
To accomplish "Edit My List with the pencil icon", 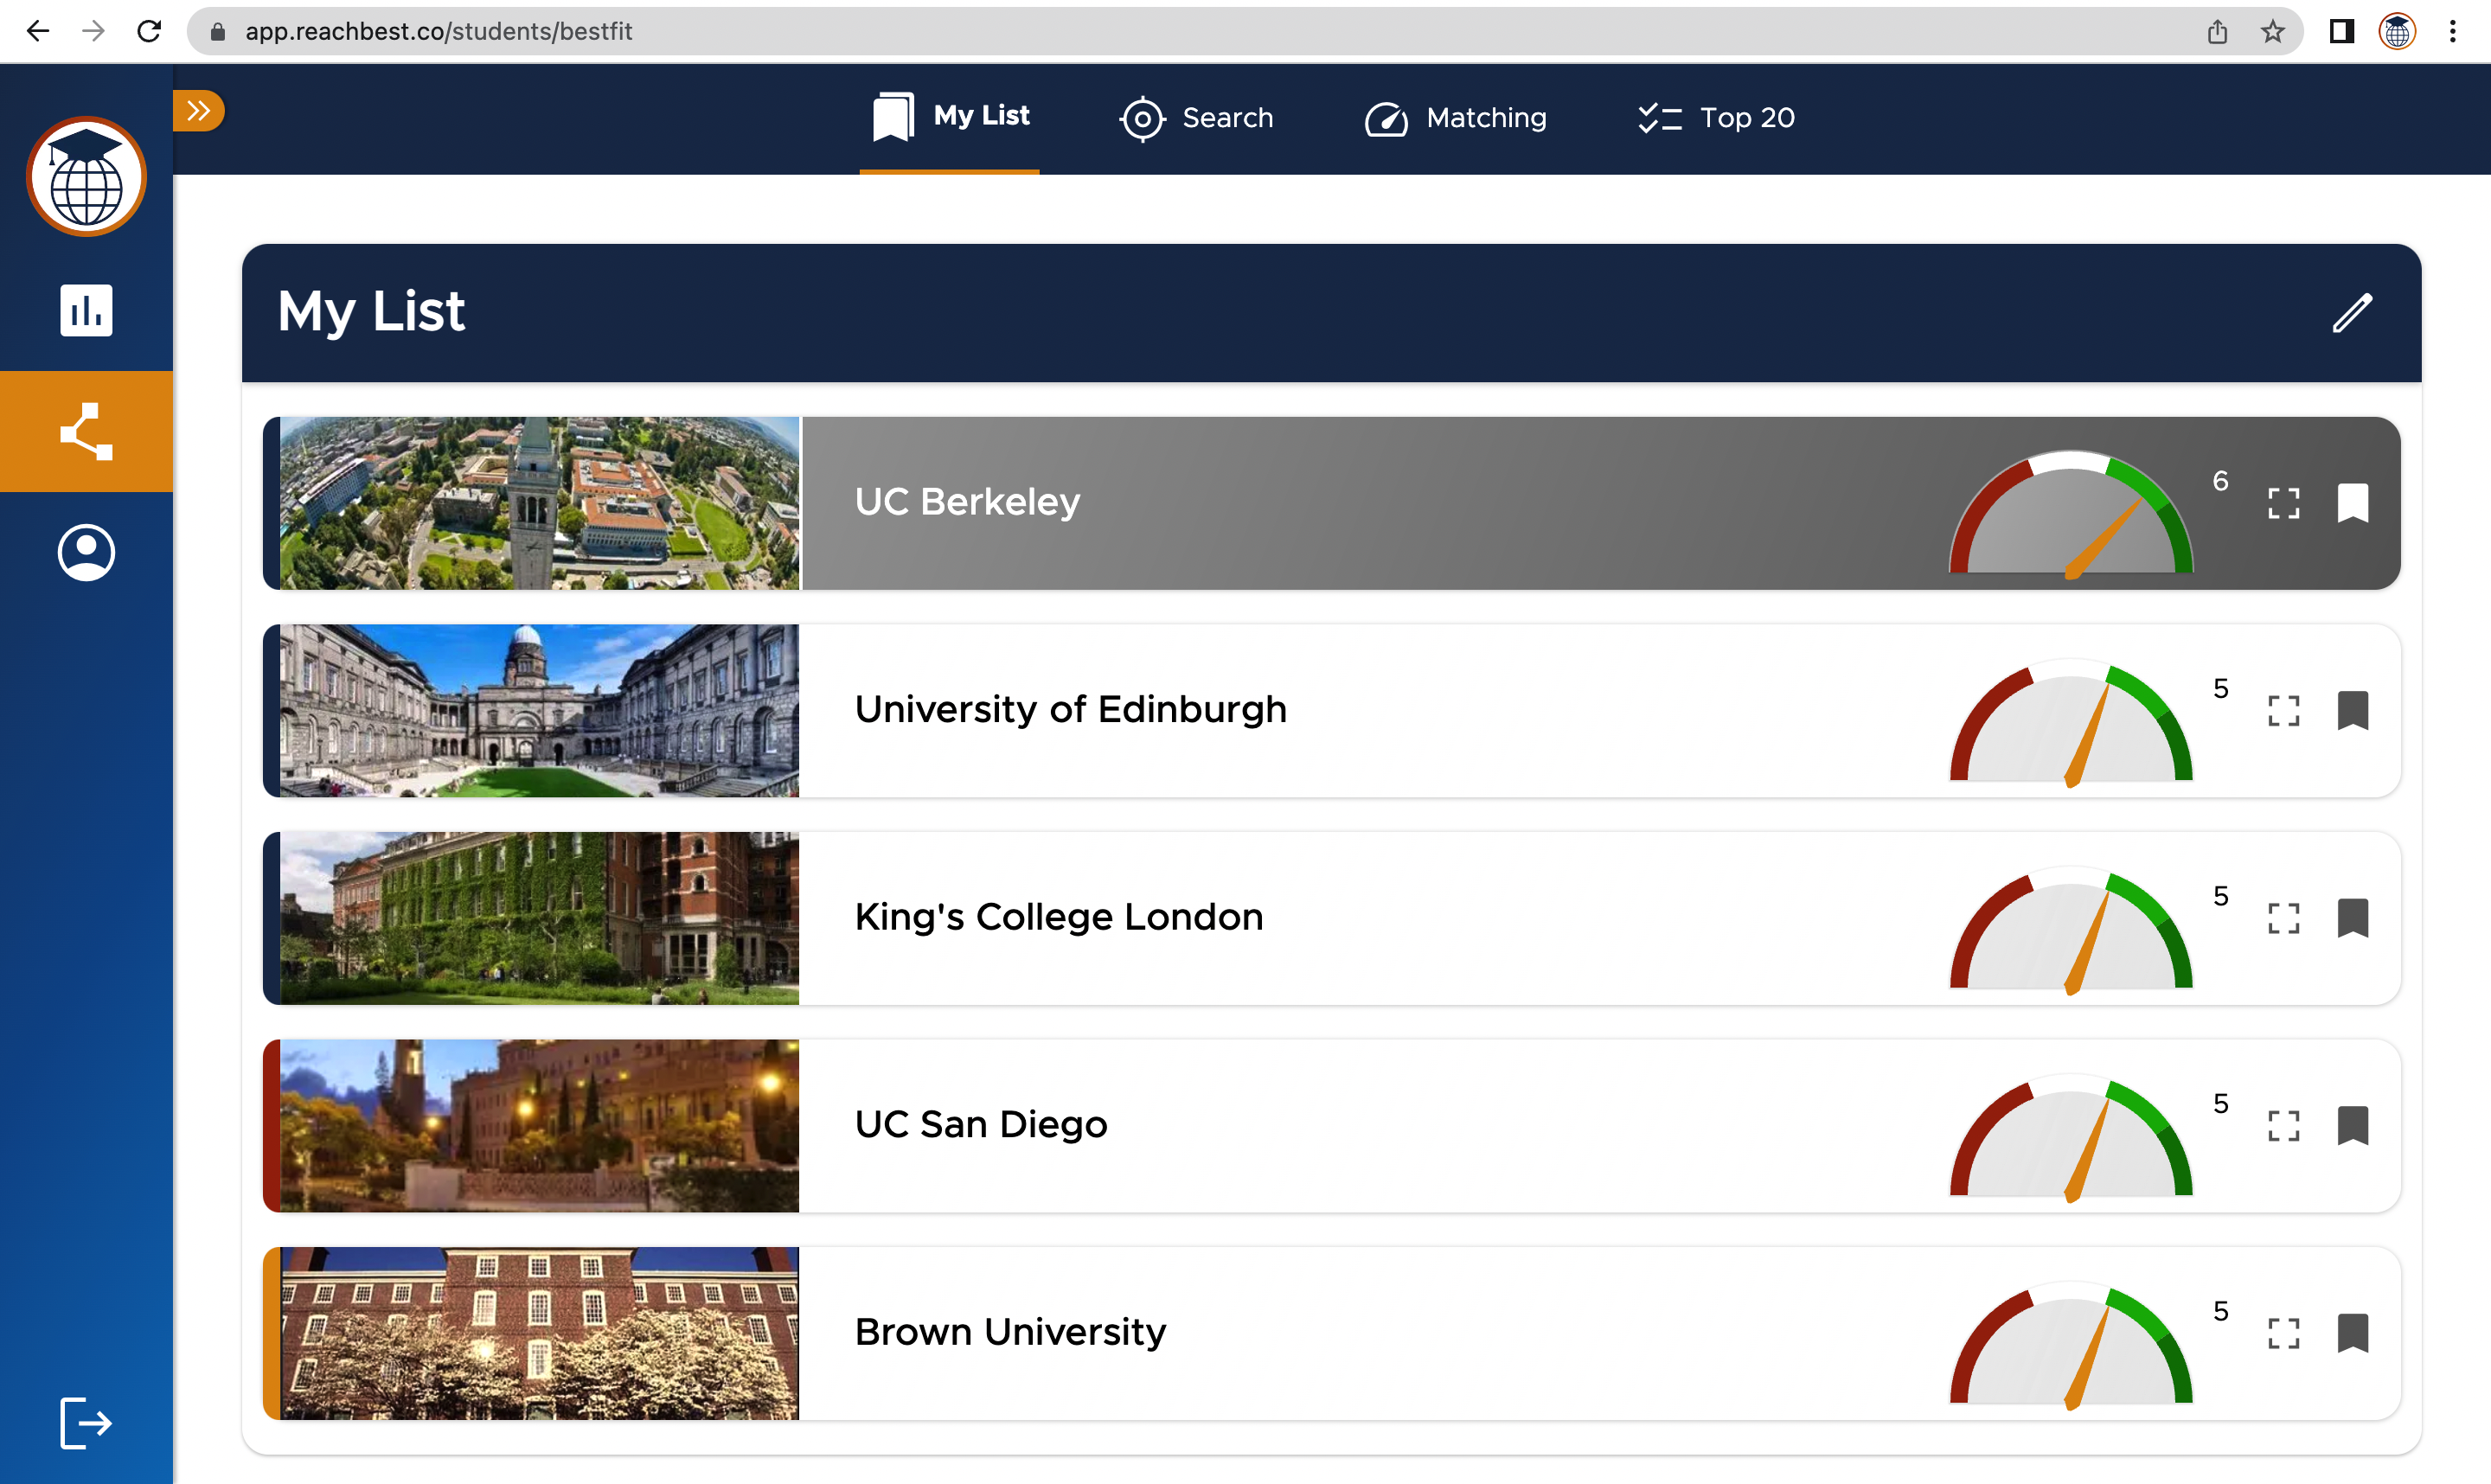I will pyautogui.click(x=2352, y=313).
